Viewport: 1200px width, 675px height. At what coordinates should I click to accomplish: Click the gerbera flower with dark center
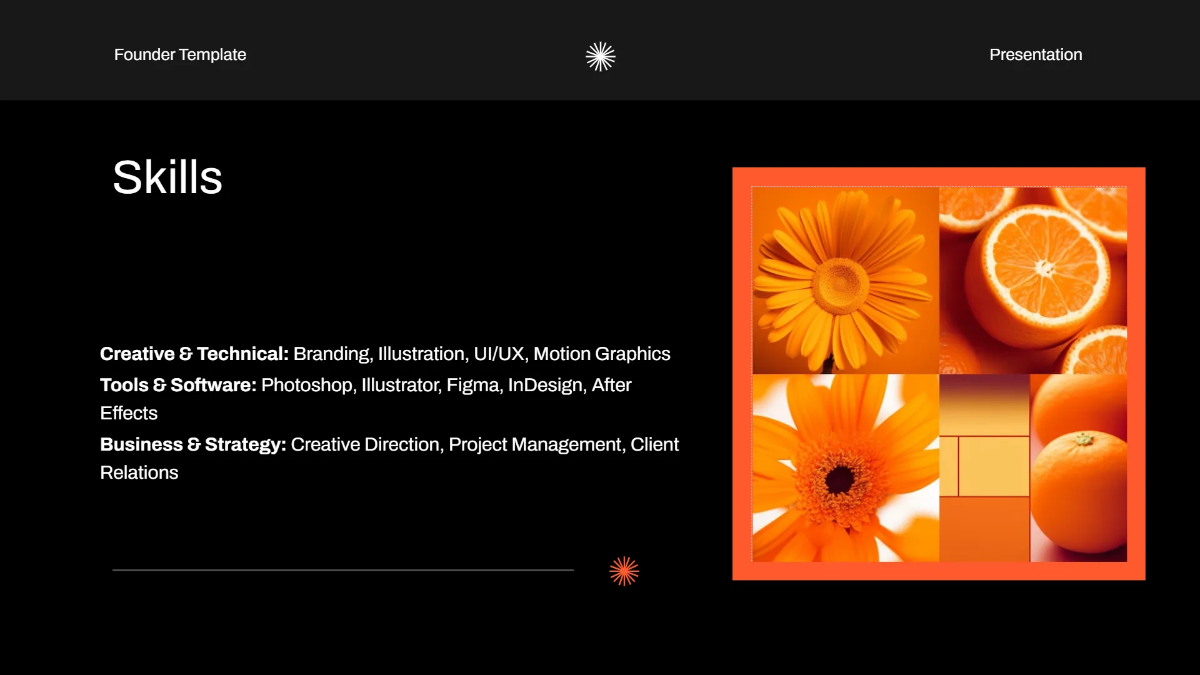[845, 468]
